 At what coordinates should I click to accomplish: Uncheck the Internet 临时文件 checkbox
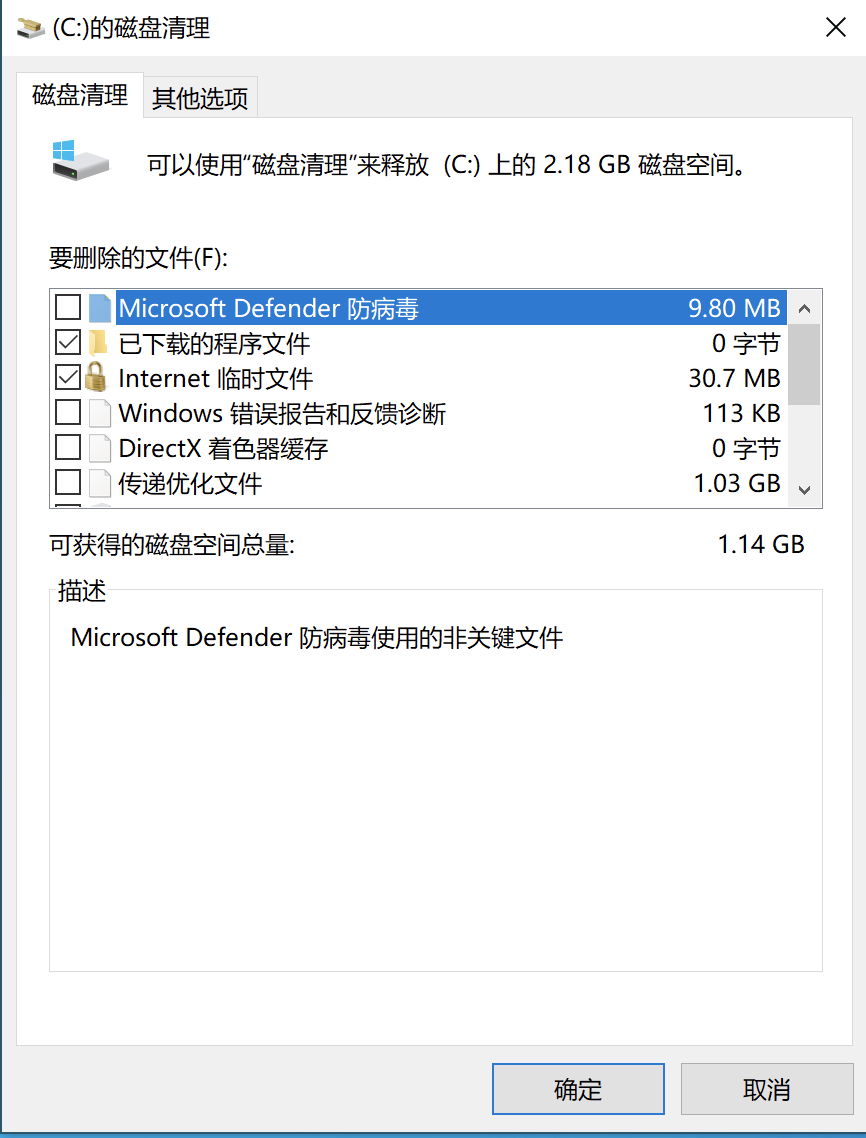68,377
